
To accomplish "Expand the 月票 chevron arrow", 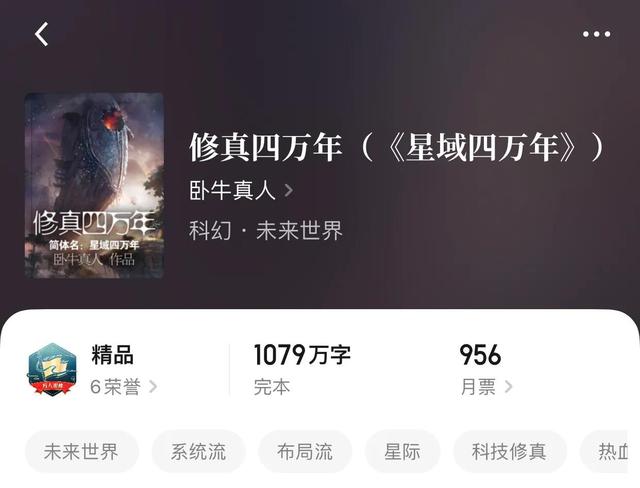I will click(x=508, y=387).
